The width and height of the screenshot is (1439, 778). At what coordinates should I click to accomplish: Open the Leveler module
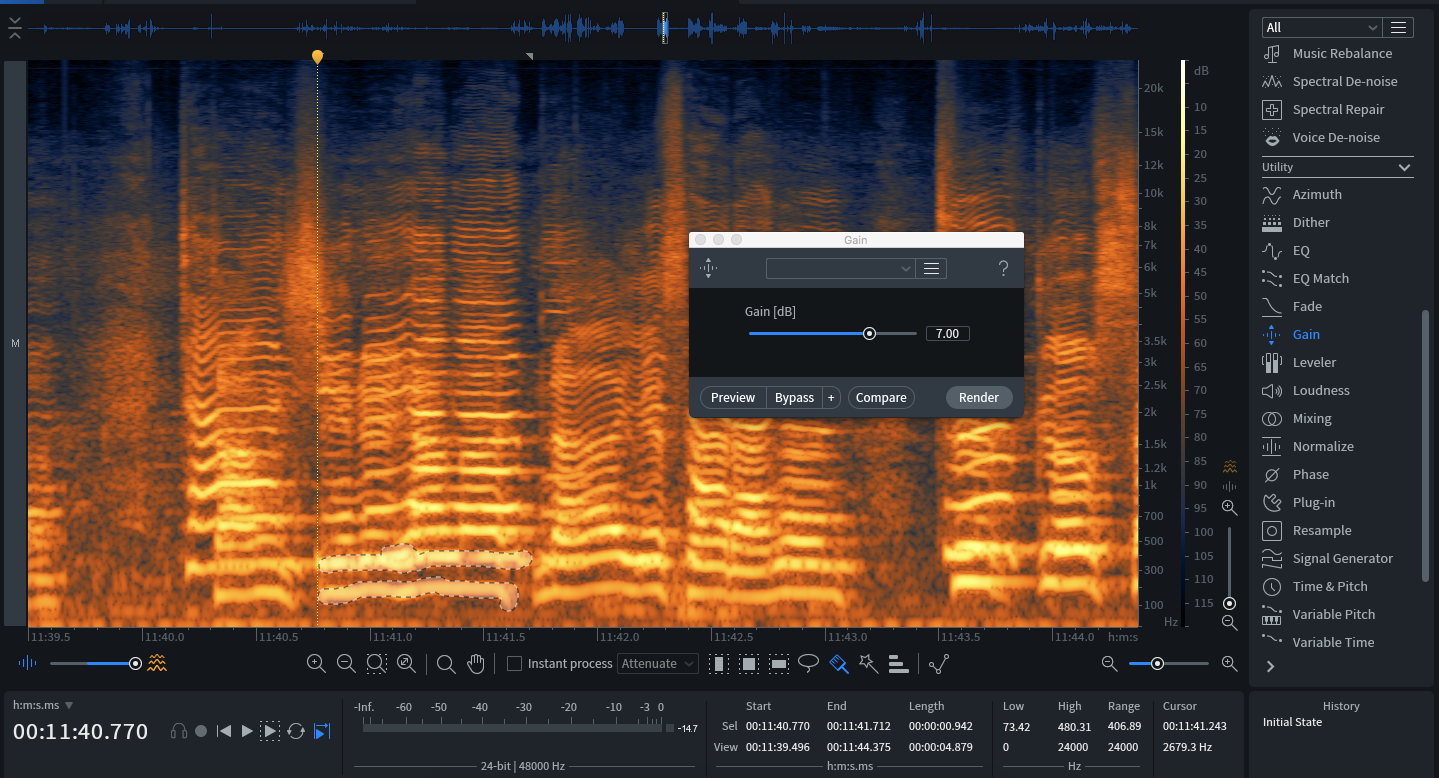[x=1314, y=362]
